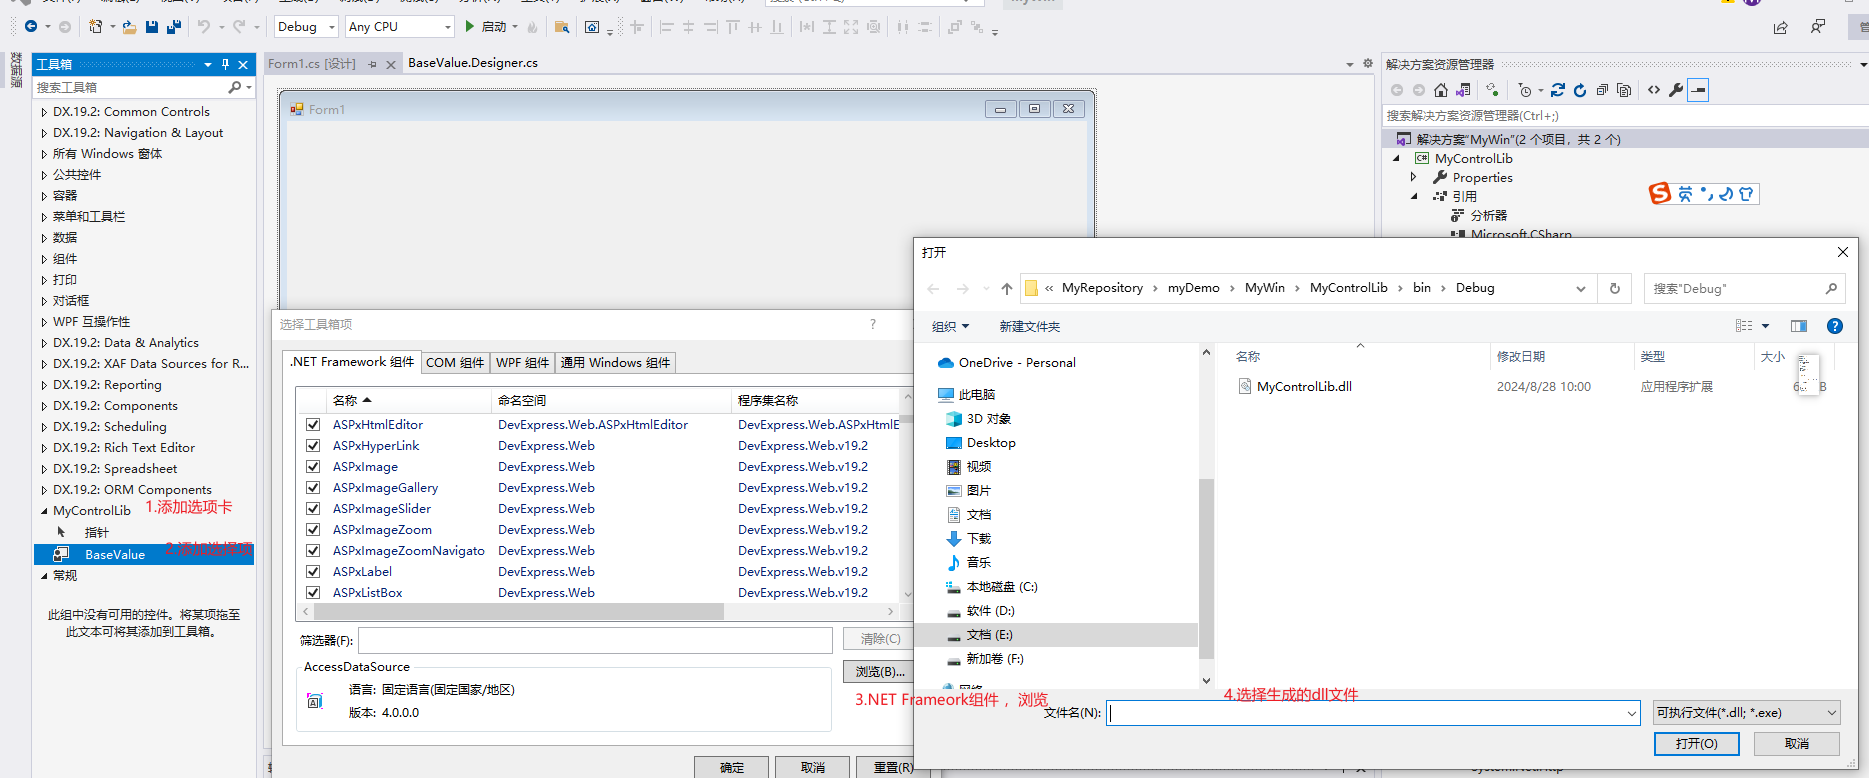
Task: Expand DX.19.2: Common Controls toolbox group
Action: (44, 112)
